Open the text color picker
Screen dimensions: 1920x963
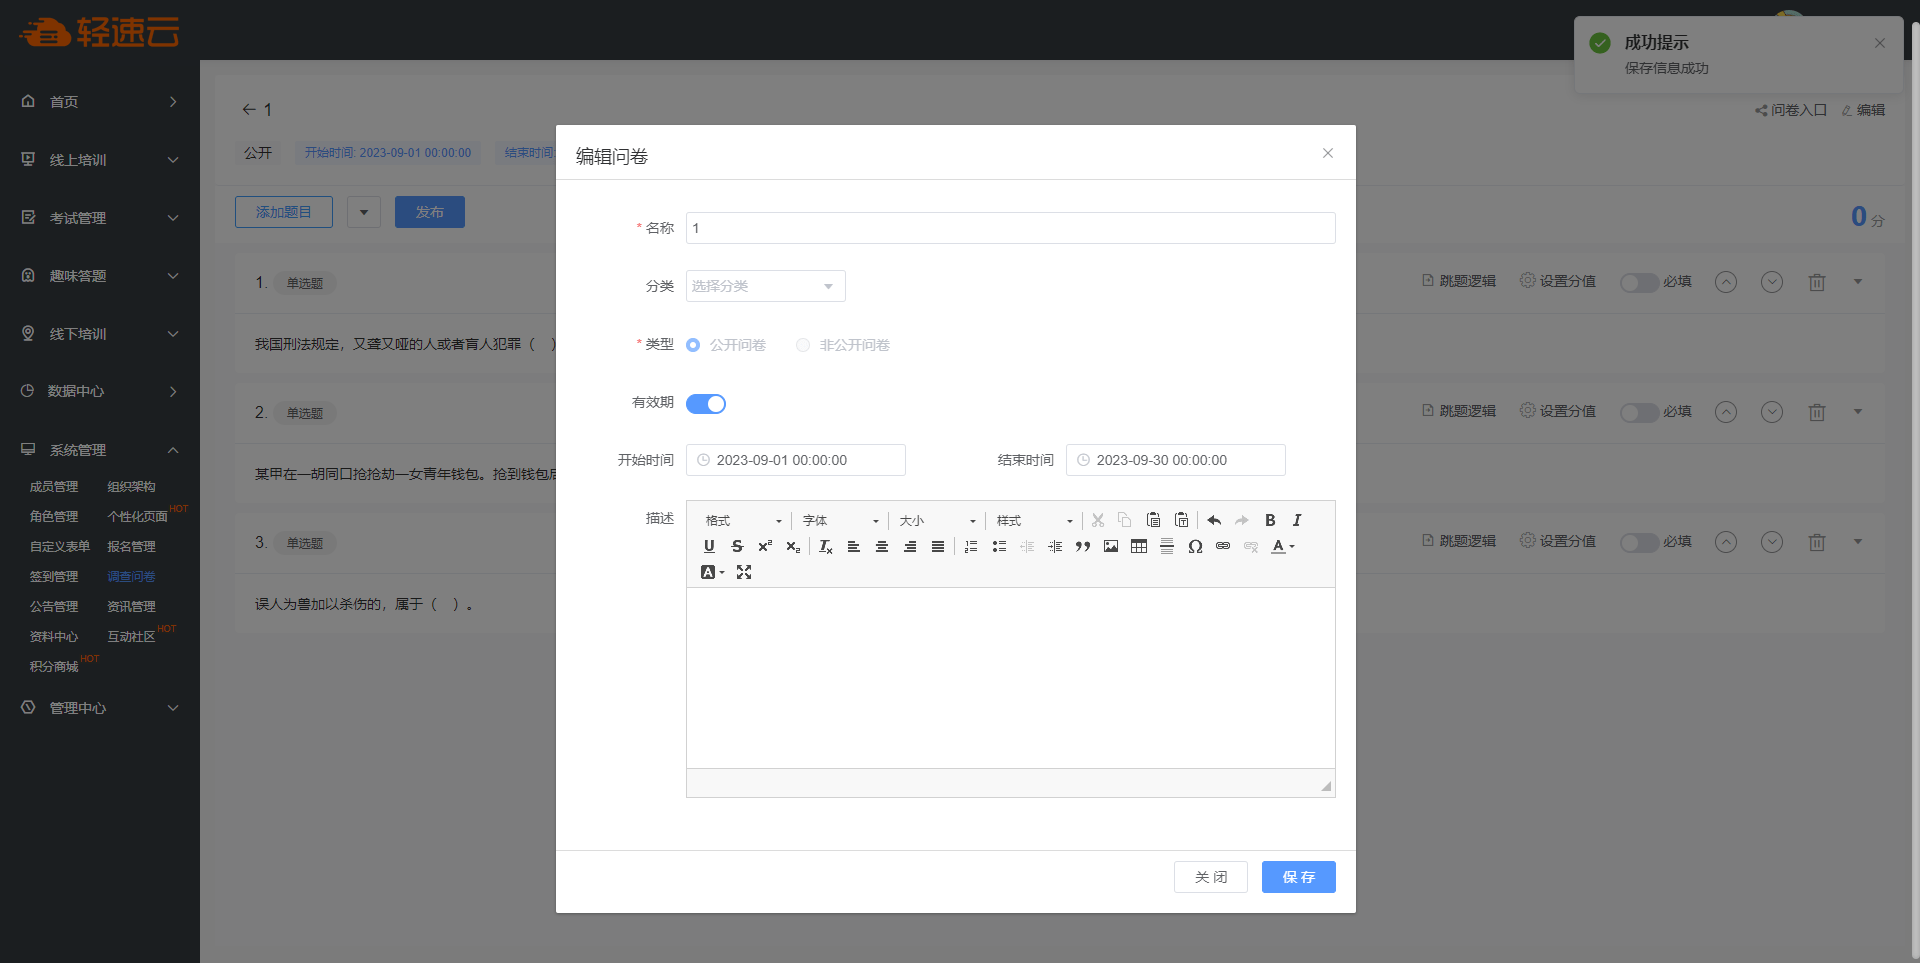[1282, 546]
